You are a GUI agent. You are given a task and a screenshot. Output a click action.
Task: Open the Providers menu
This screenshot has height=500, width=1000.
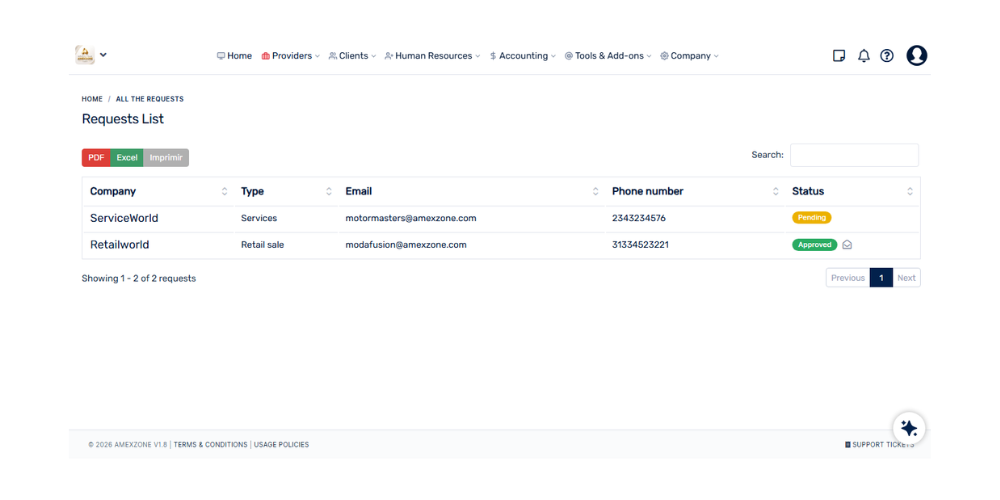pos(291,56)
